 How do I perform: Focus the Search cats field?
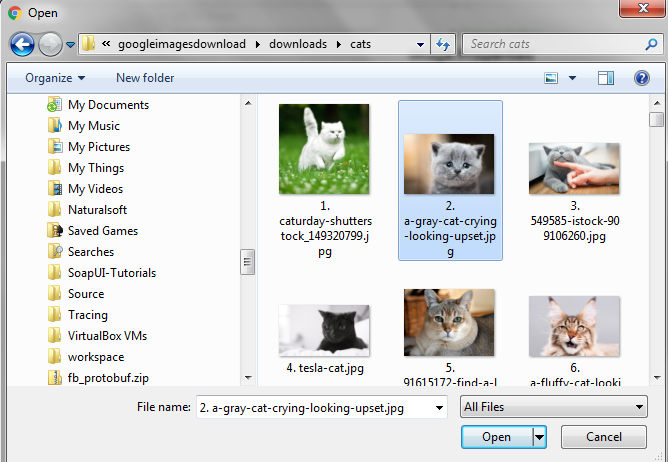coord(556,44)
